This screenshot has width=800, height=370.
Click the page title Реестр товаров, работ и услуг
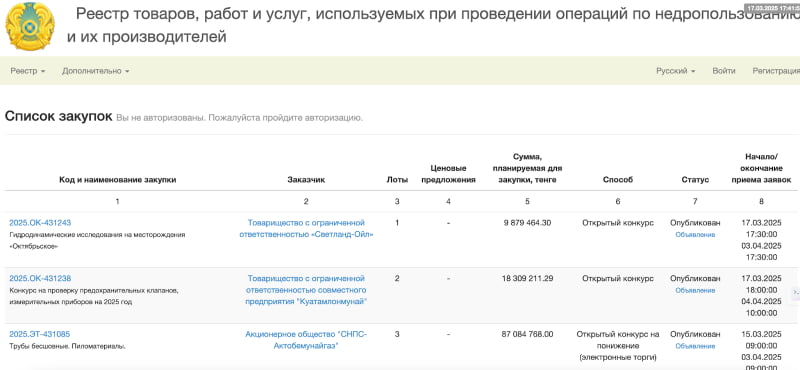[x=433, y=25]
